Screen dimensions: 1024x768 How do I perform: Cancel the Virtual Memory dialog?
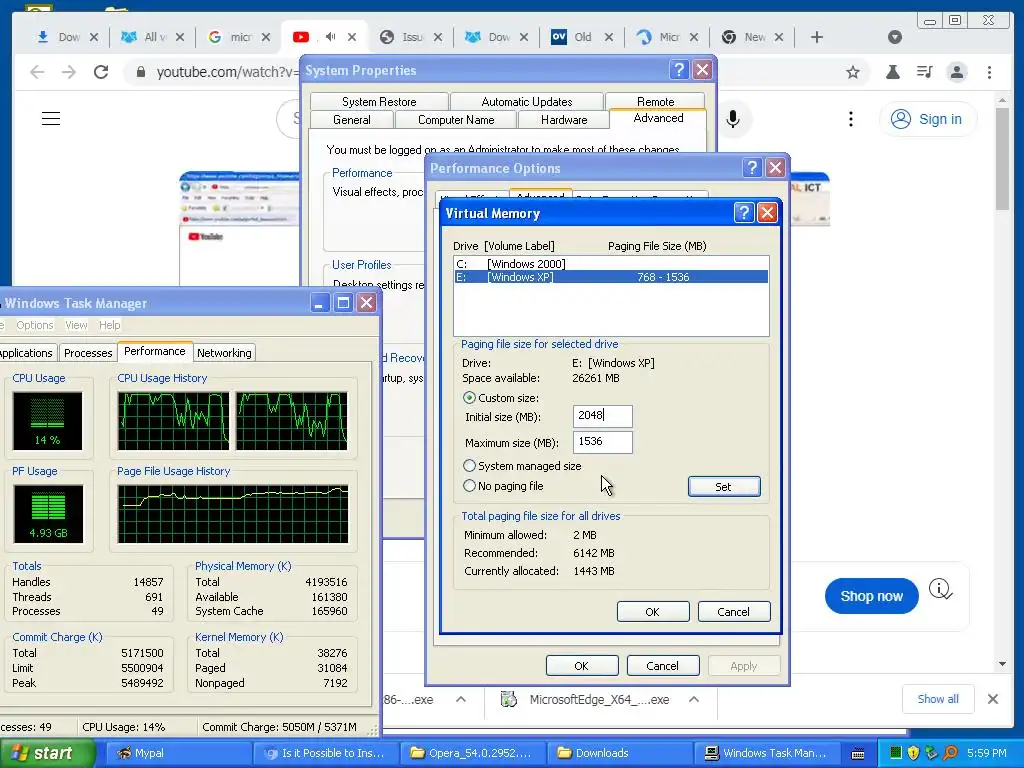pos(733,612)
